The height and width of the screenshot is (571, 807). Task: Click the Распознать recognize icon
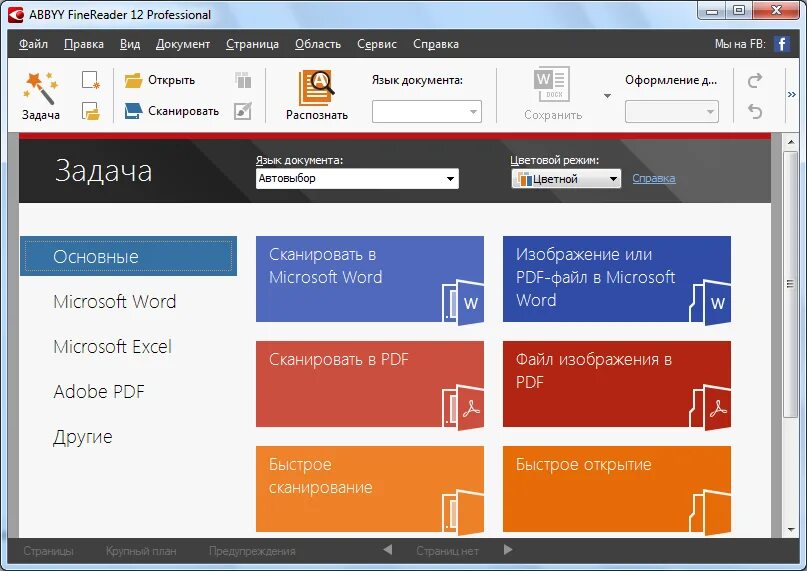pyautogui.click(x=317, y=87)
